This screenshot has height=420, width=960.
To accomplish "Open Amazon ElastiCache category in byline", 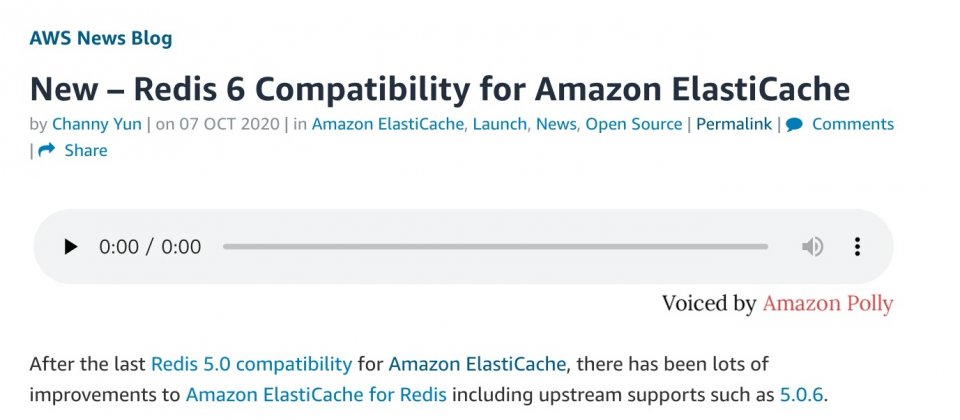I will (x=388, y=124).
